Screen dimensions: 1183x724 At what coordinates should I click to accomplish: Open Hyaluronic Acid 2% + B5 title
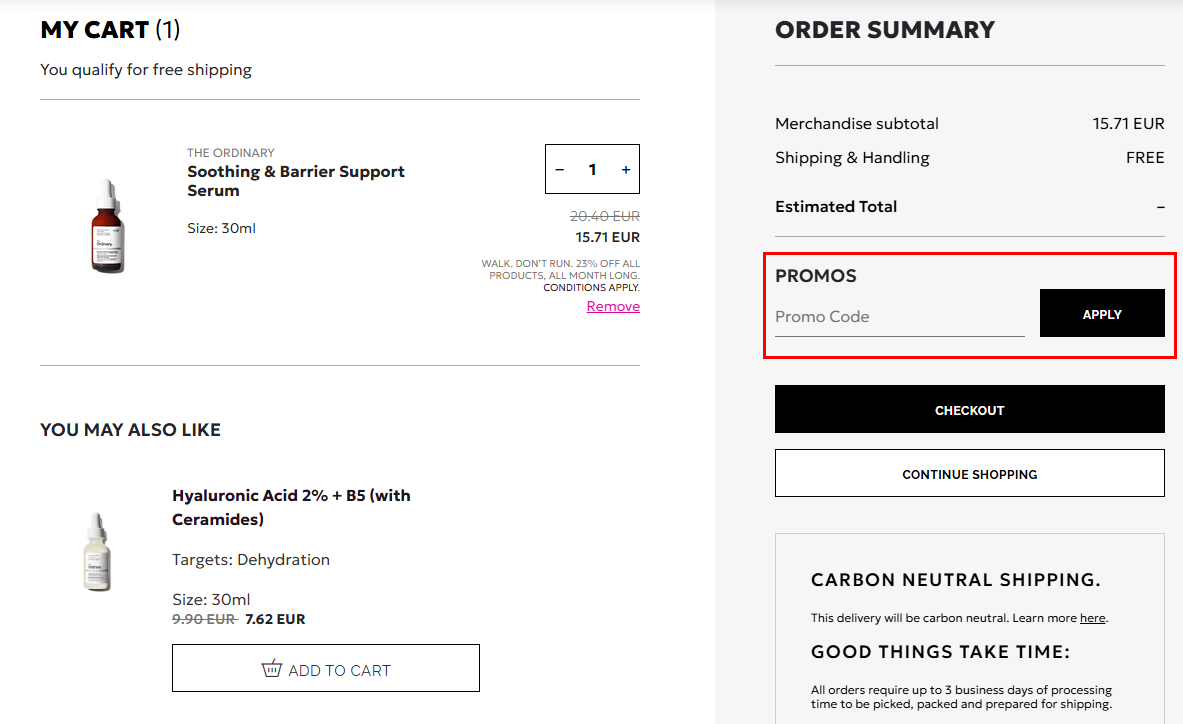click(x=291, y=507)
